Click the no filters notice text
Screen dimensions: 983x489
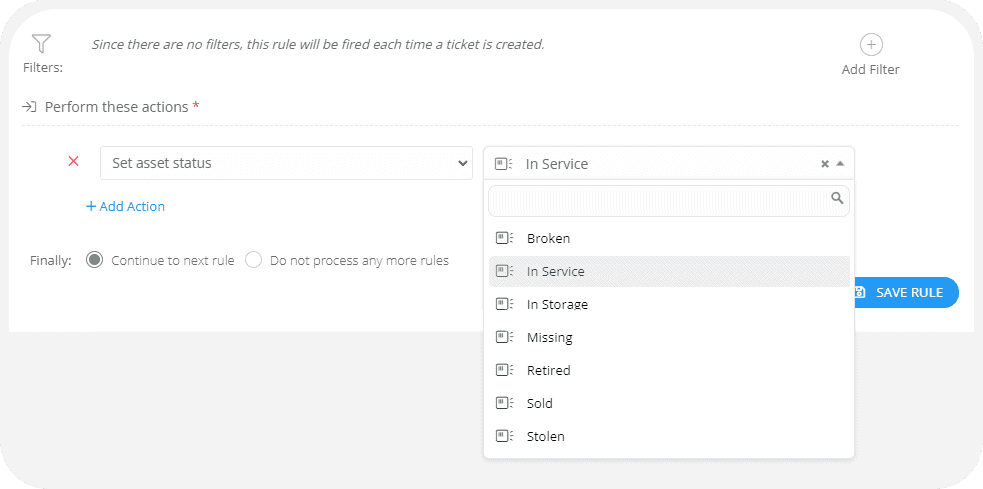click(x=318, y=45)
